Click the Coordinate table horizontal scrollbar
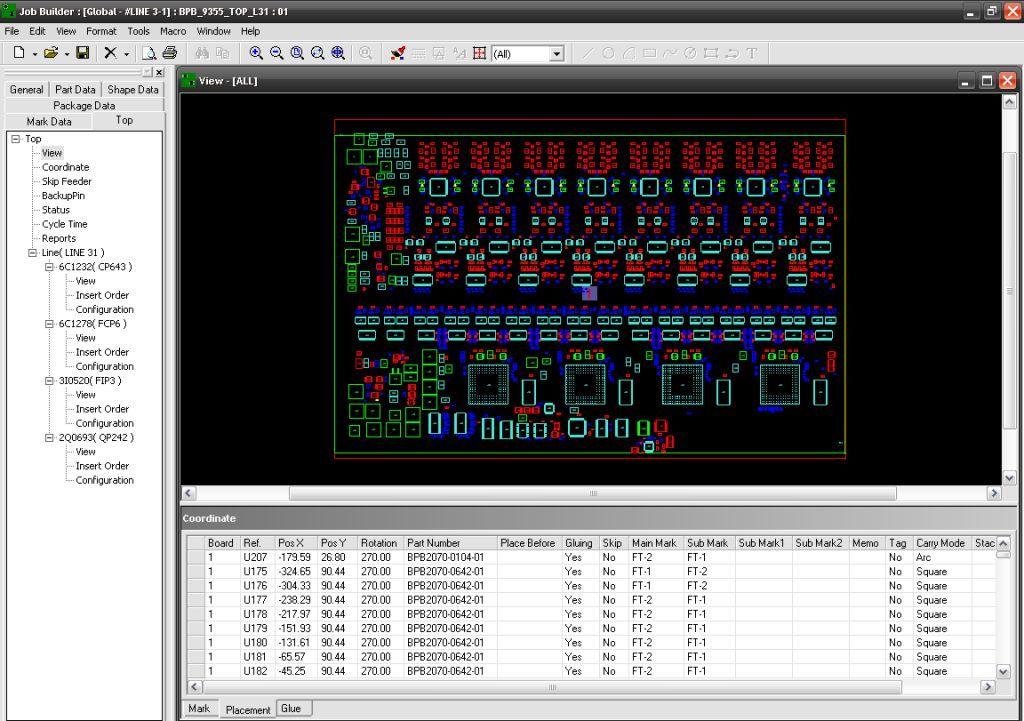This screenshot has width=1024, height=721. tap(550, 688)
